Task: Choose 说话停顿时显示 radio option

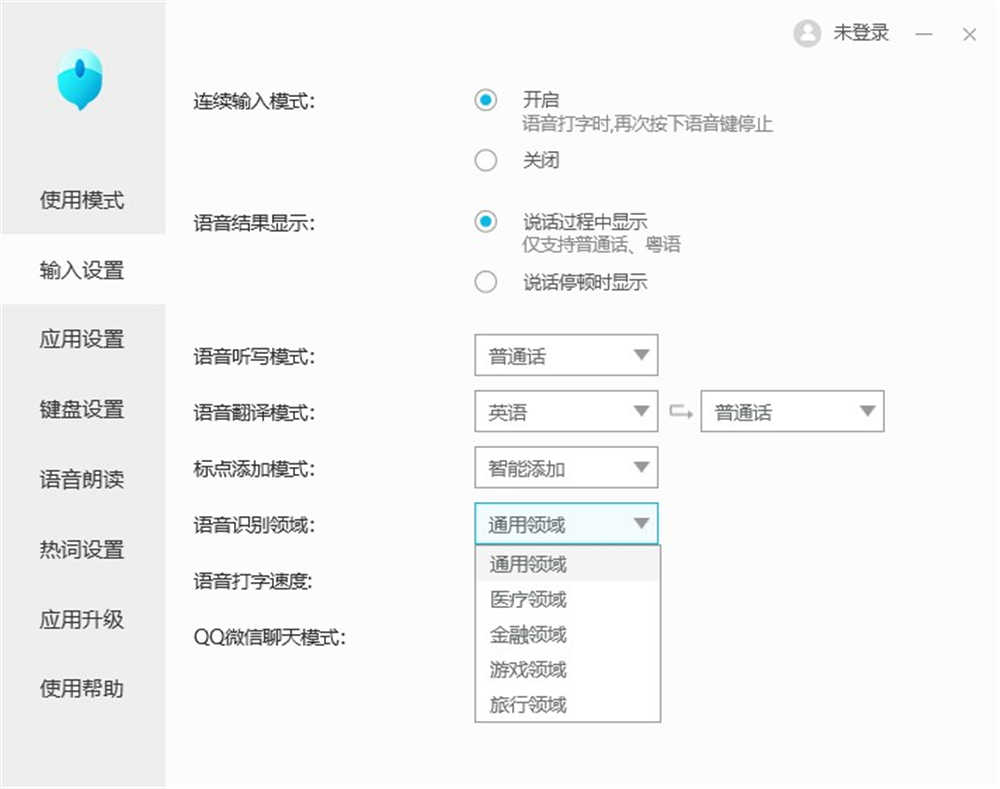Action: pos(486,281)
